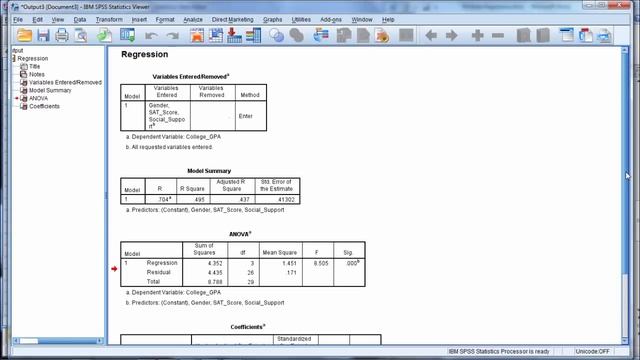Open the Insert menu
Viewport: 640px width, 360px height.
pyautogui.click(x=139, y=20)
